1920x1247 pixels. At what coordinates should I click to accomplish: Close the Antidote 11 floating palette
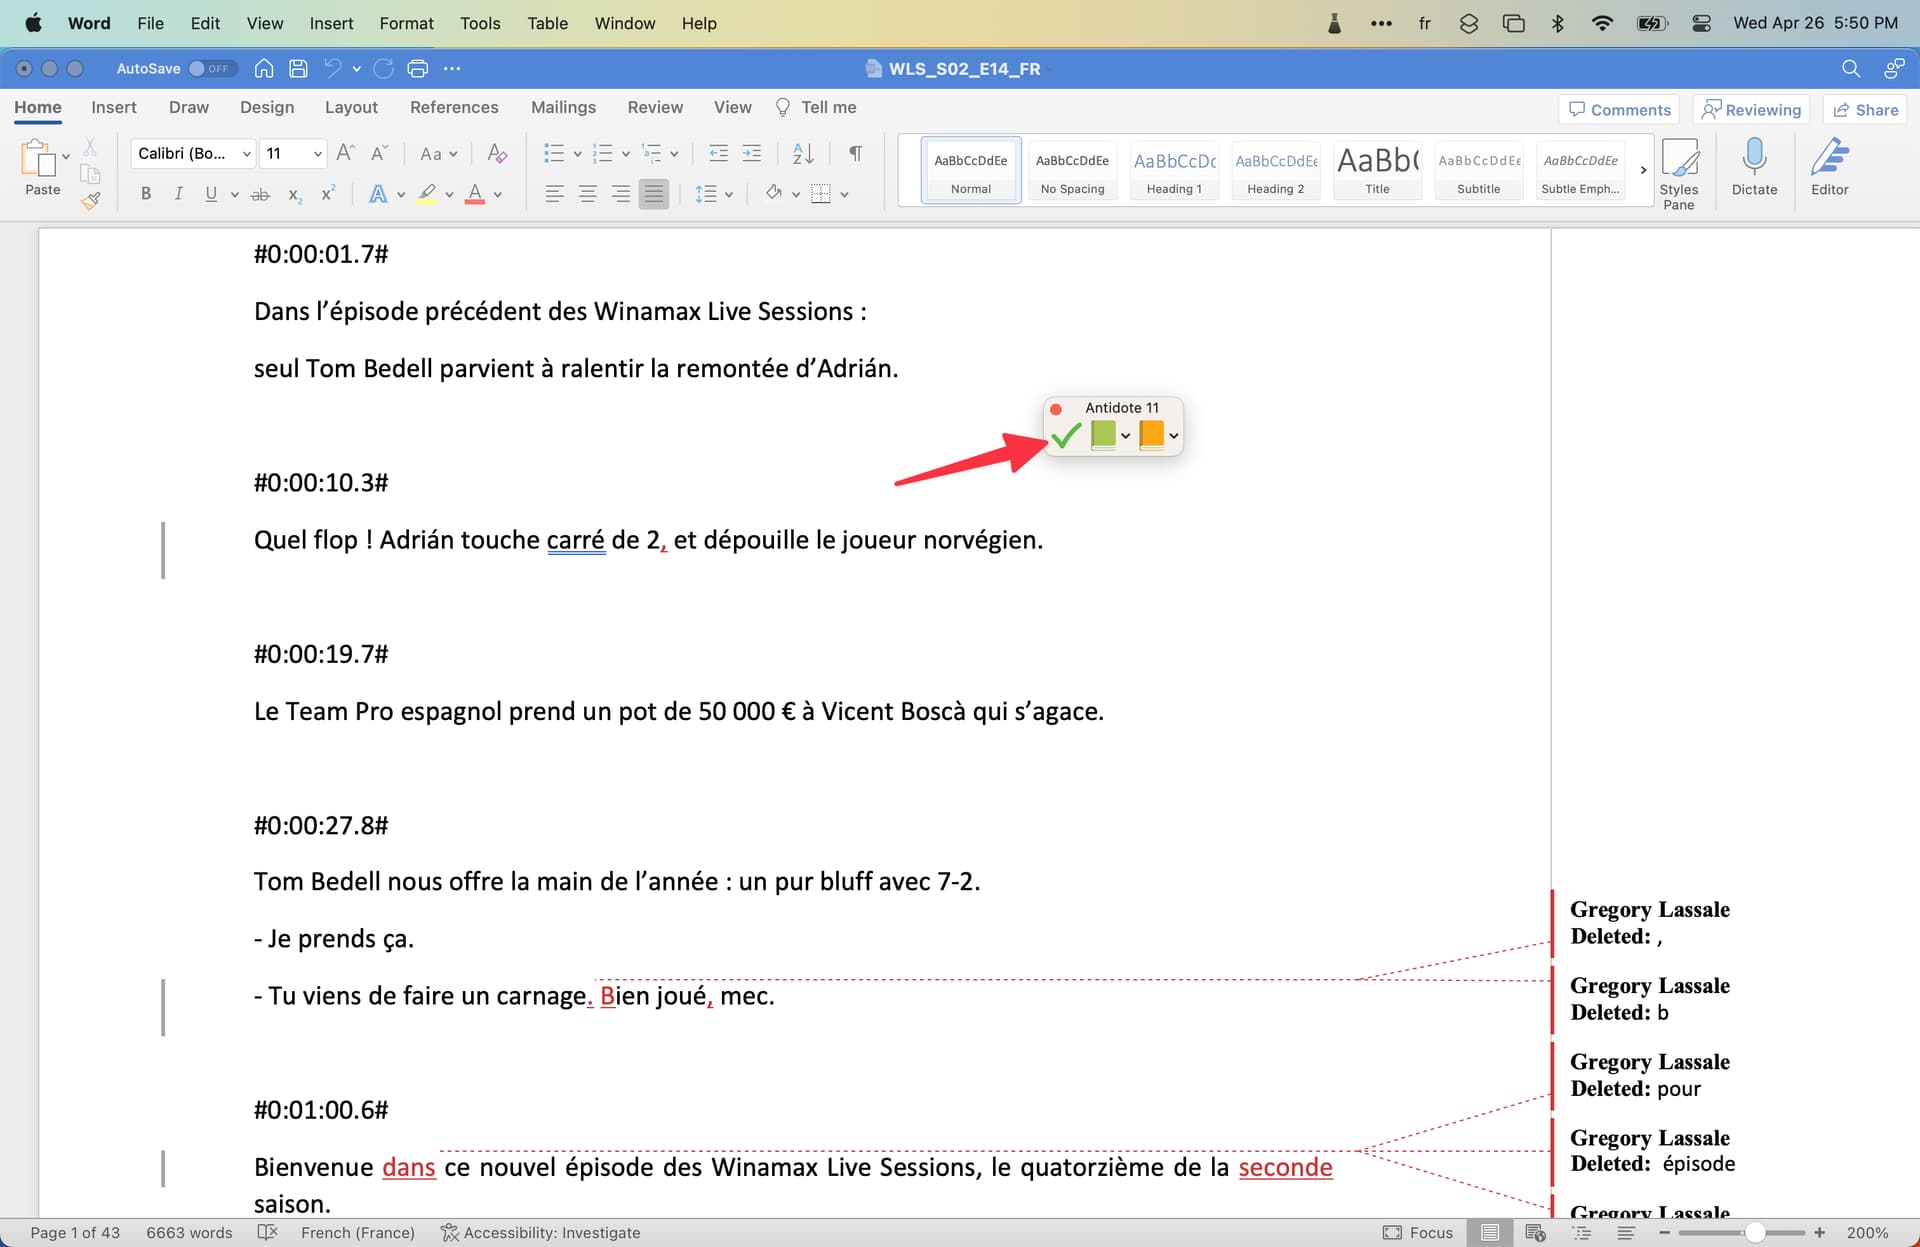pyautogui.click(x=1055, y=408)
